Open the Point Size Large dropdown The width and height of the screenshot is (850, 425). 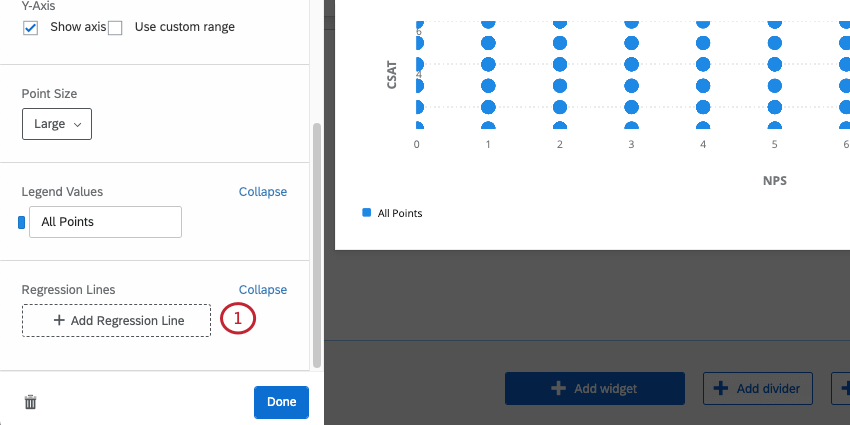[x=57, y=124]
